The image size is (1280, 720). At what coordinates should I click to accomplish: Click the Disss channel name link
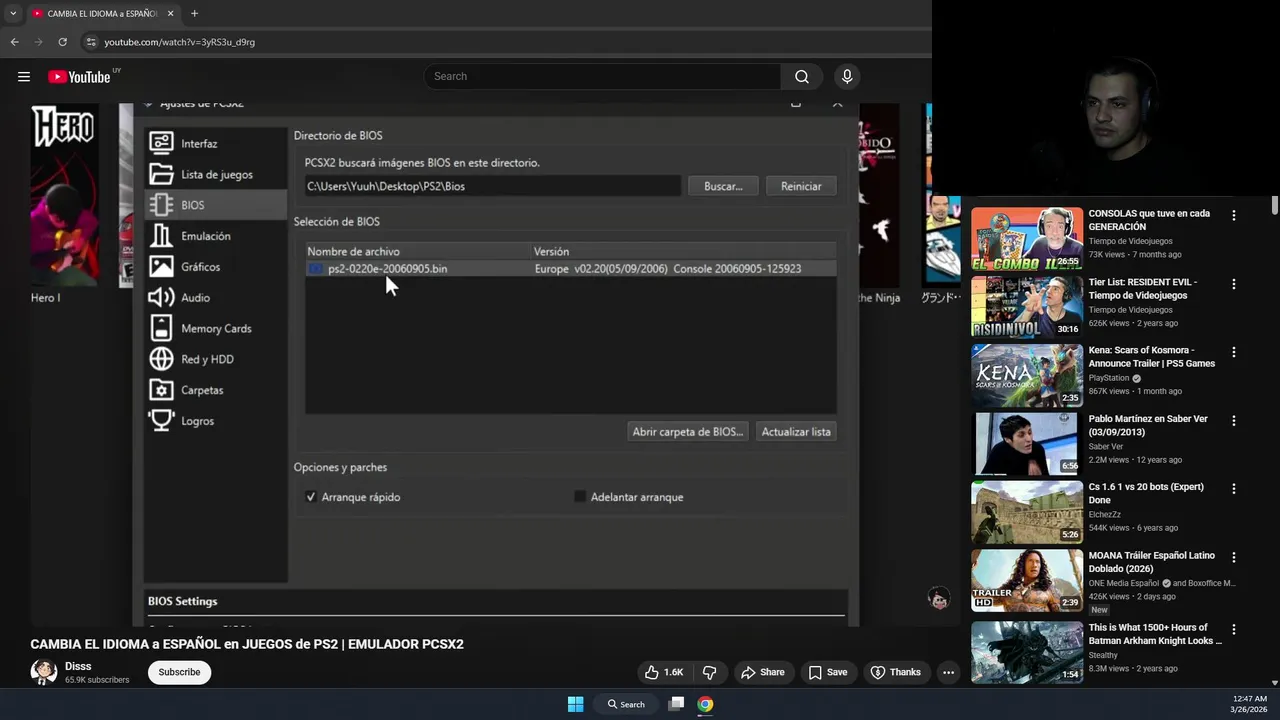coord(78,666)
